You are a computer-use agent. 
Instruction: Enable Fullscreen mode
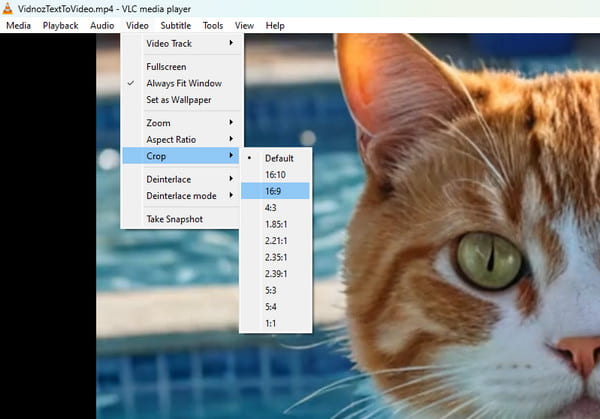(168, 66)
